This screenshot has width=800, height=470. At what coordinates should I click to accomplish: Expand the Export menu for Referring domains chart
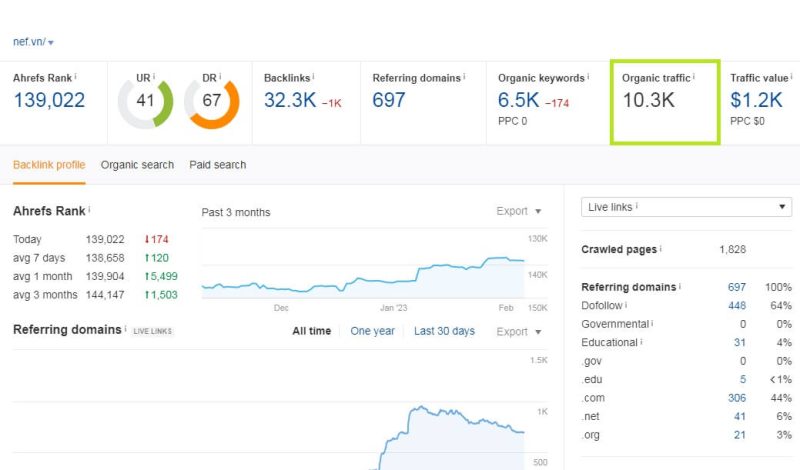(x=519, y=332)
